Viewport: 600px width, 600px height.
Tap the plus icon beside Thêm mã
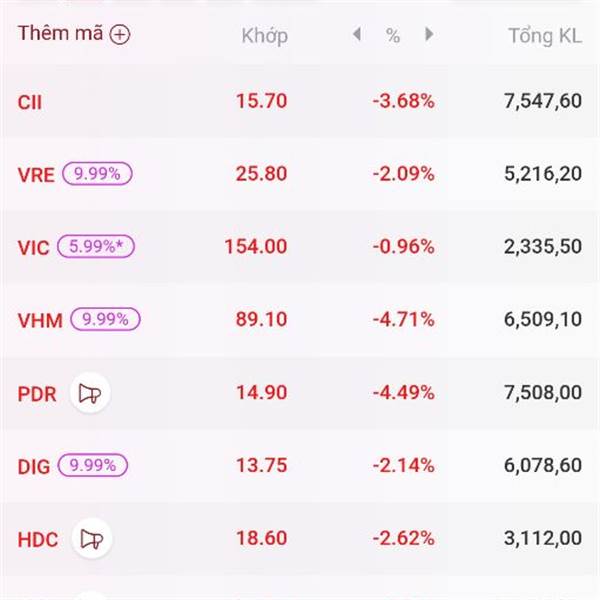point(120,34)
